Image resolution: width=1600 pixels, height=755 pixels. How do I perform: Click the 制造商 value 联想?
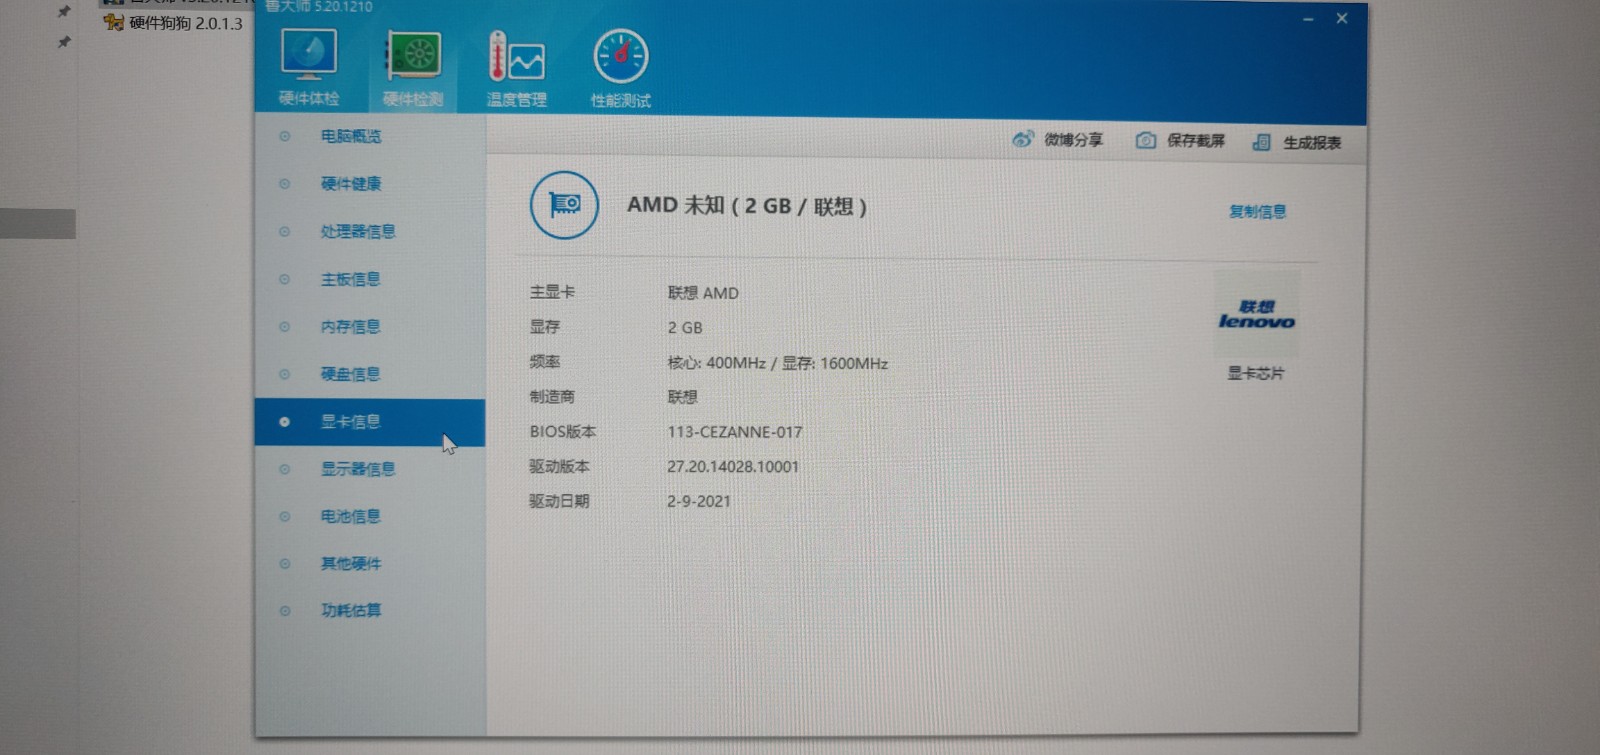(682, 397)
